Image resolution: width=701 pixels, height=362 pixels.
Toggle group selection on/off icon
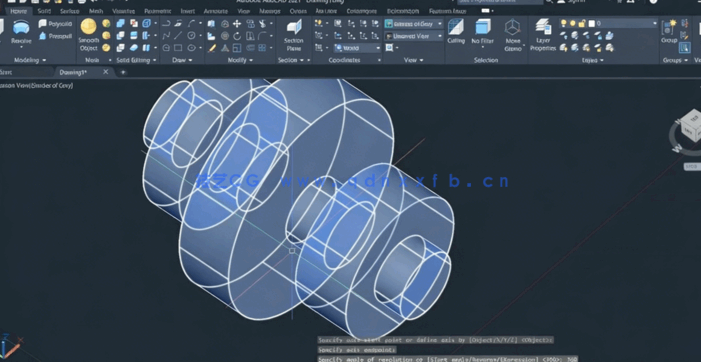point(684,47)
